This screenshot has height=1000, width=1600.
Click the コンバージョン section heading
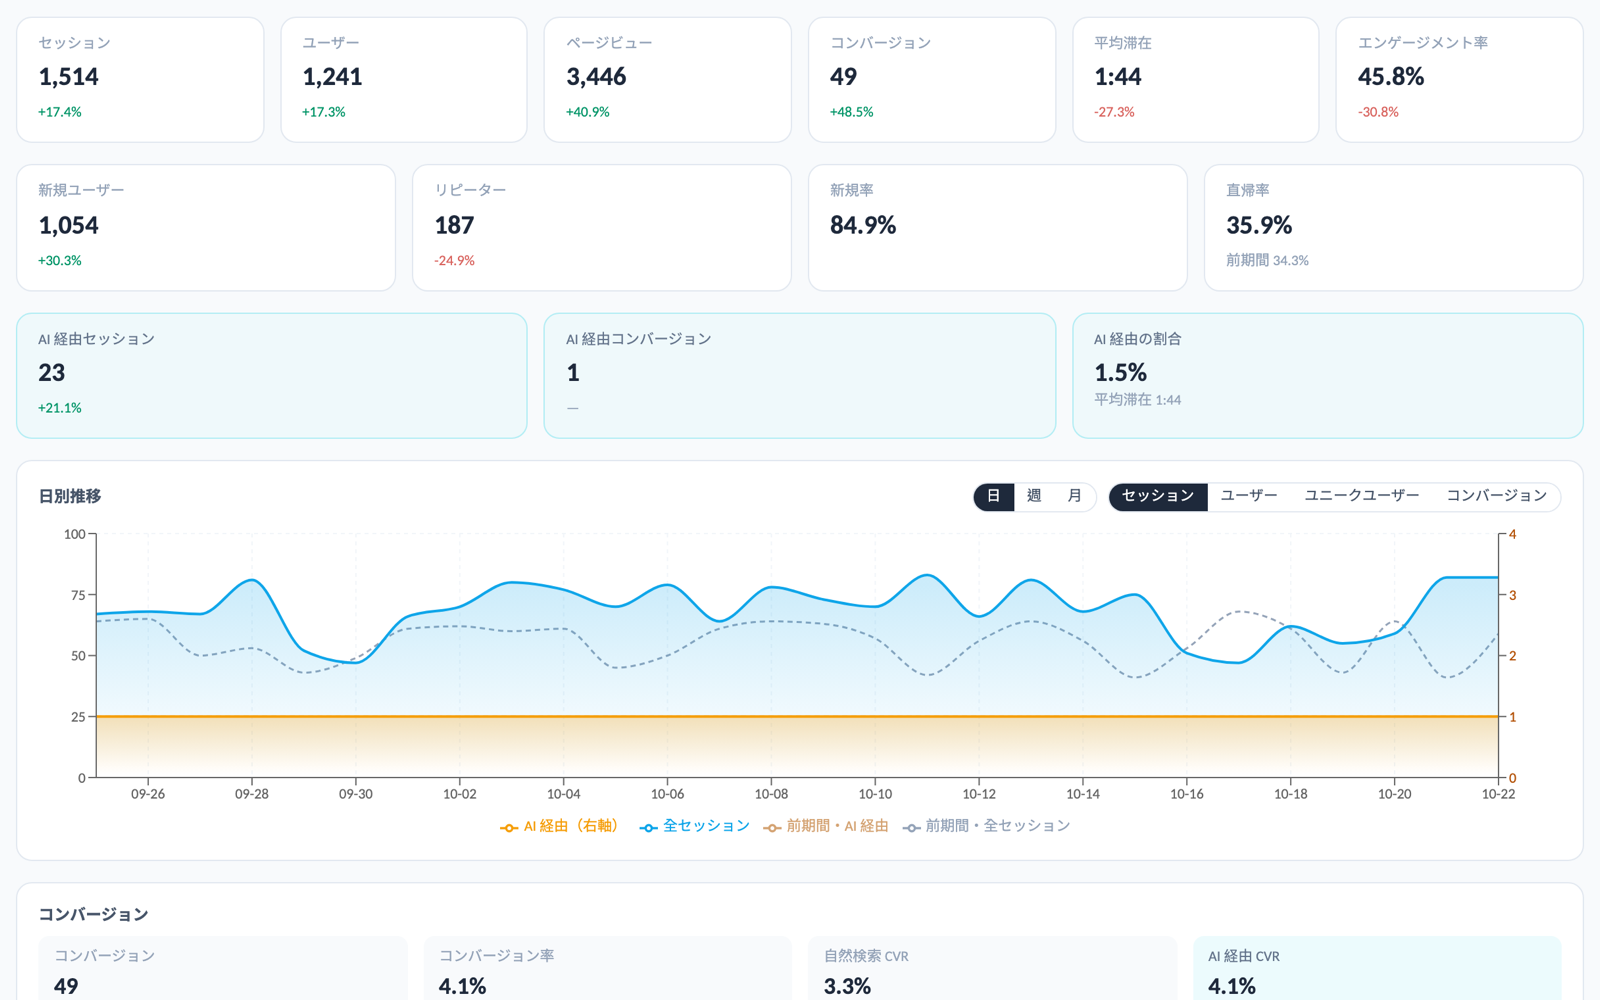point(93,914)
